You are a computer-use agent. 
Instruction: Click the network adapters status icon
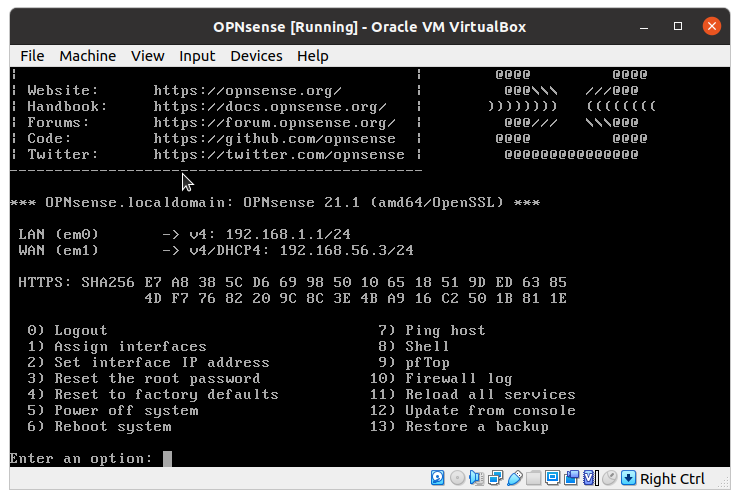pyautogui.click(x=495, y=478)
